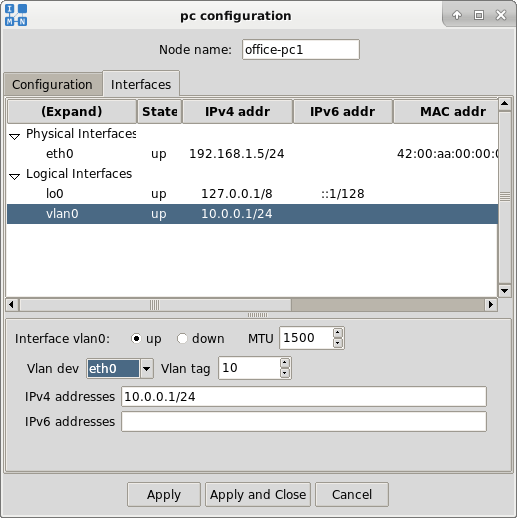Click the ::1/128 IPv6 cell
The image size is (517, 518).
coord(343,194)
